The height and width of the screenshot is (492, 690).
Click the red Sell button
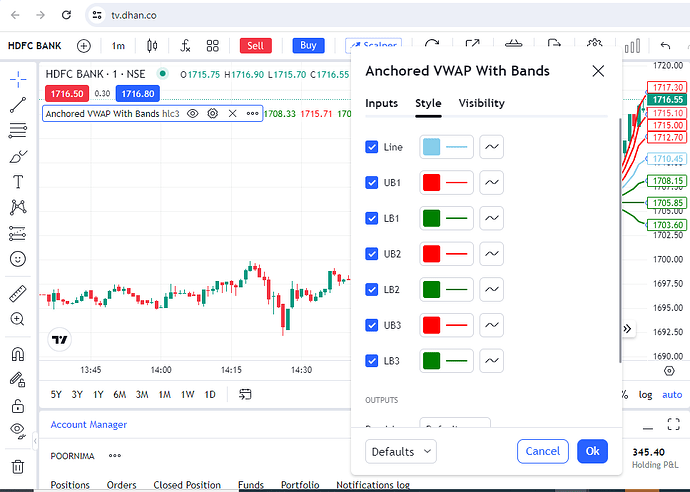256,46
